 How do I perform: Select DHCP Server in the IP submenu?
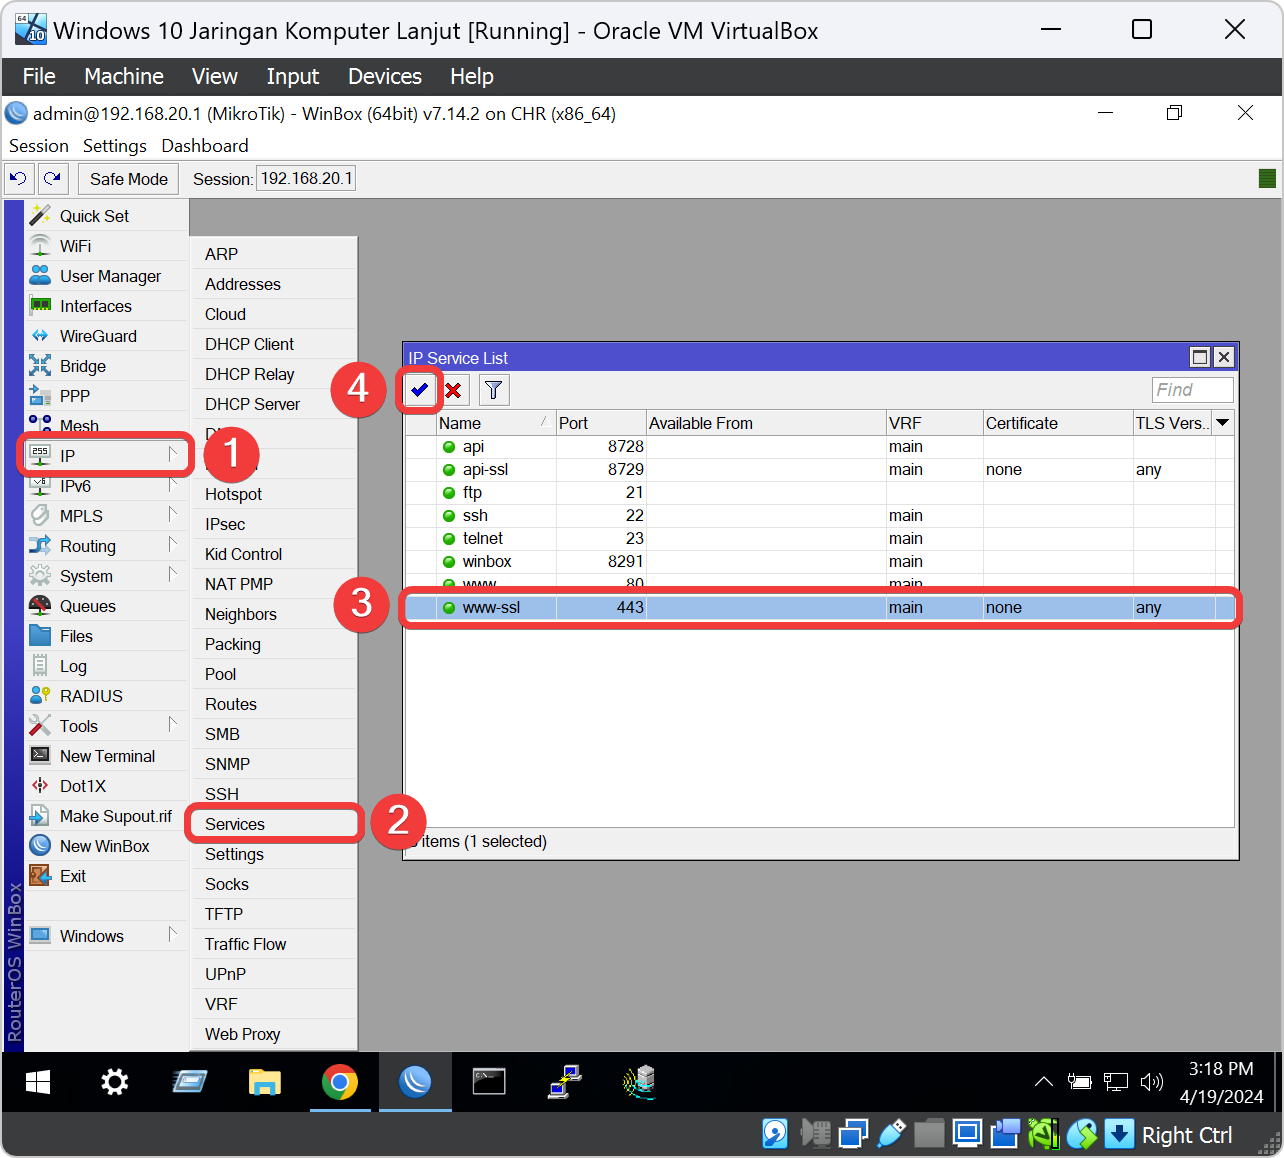(x=274, y=404)
